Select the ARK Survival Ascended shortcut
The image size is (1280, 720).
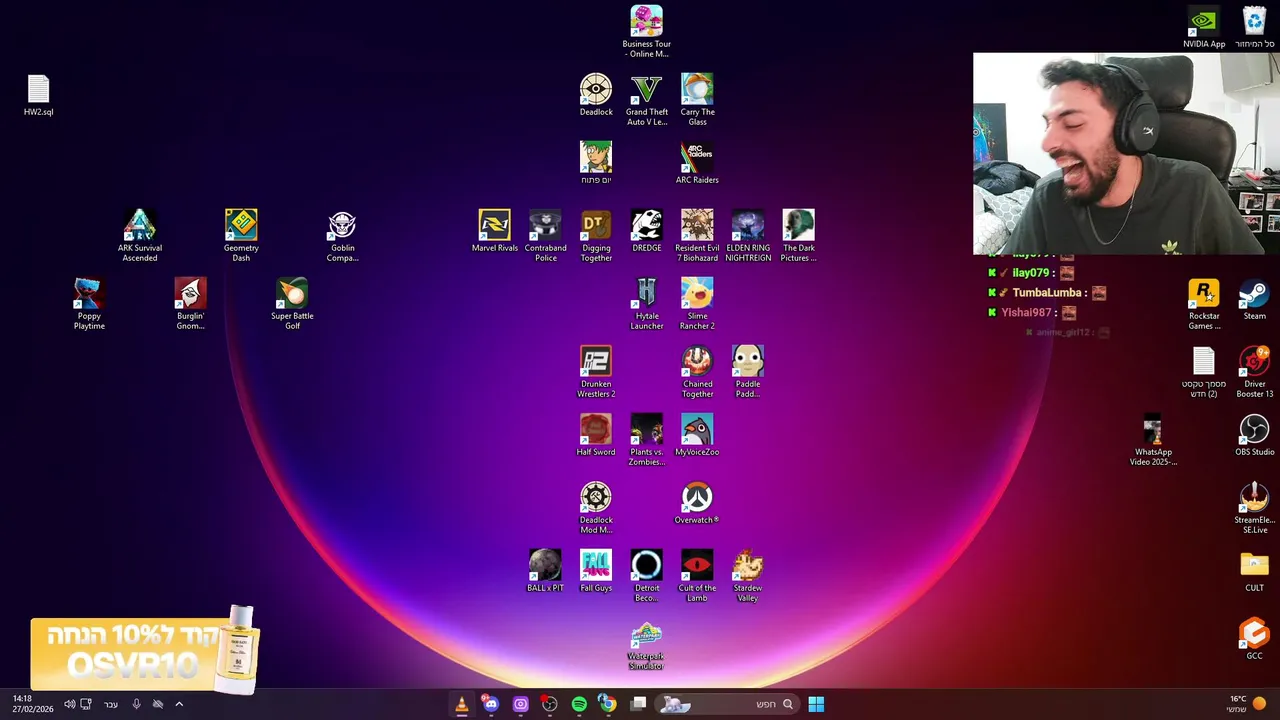coord(140,235)
